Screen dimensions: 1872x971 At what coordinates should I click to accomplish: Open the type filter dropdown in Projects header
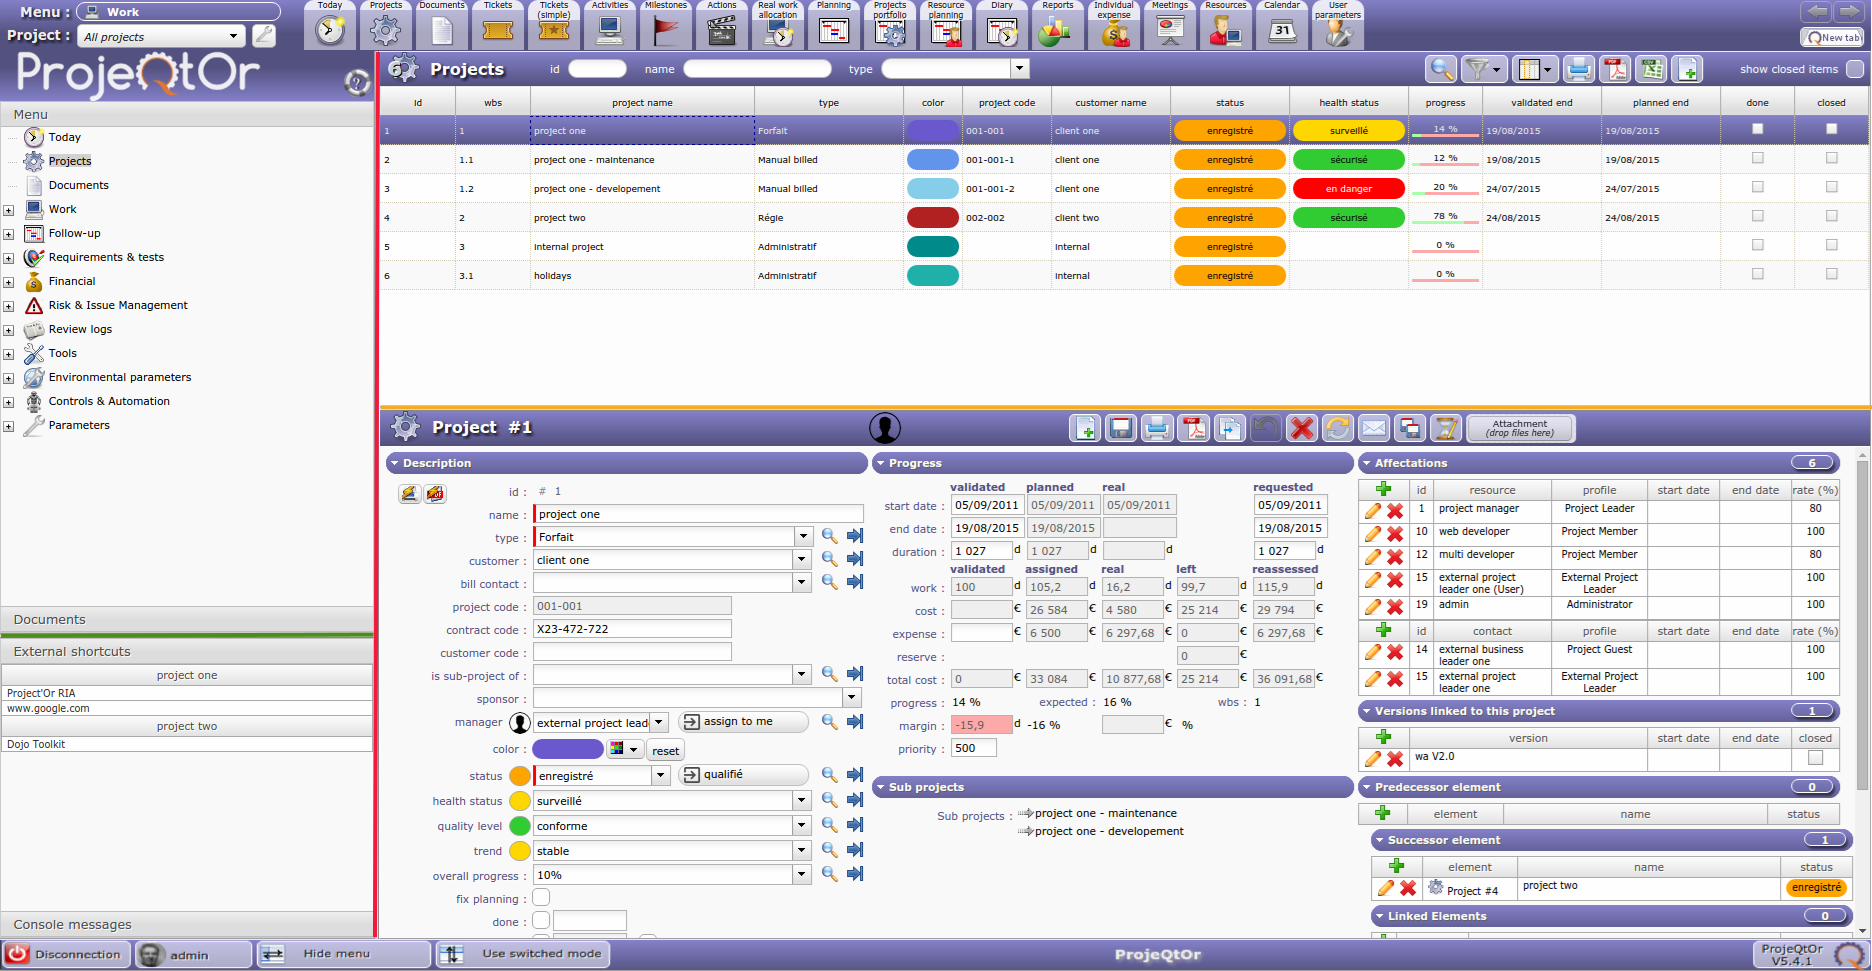(1020, 69)
